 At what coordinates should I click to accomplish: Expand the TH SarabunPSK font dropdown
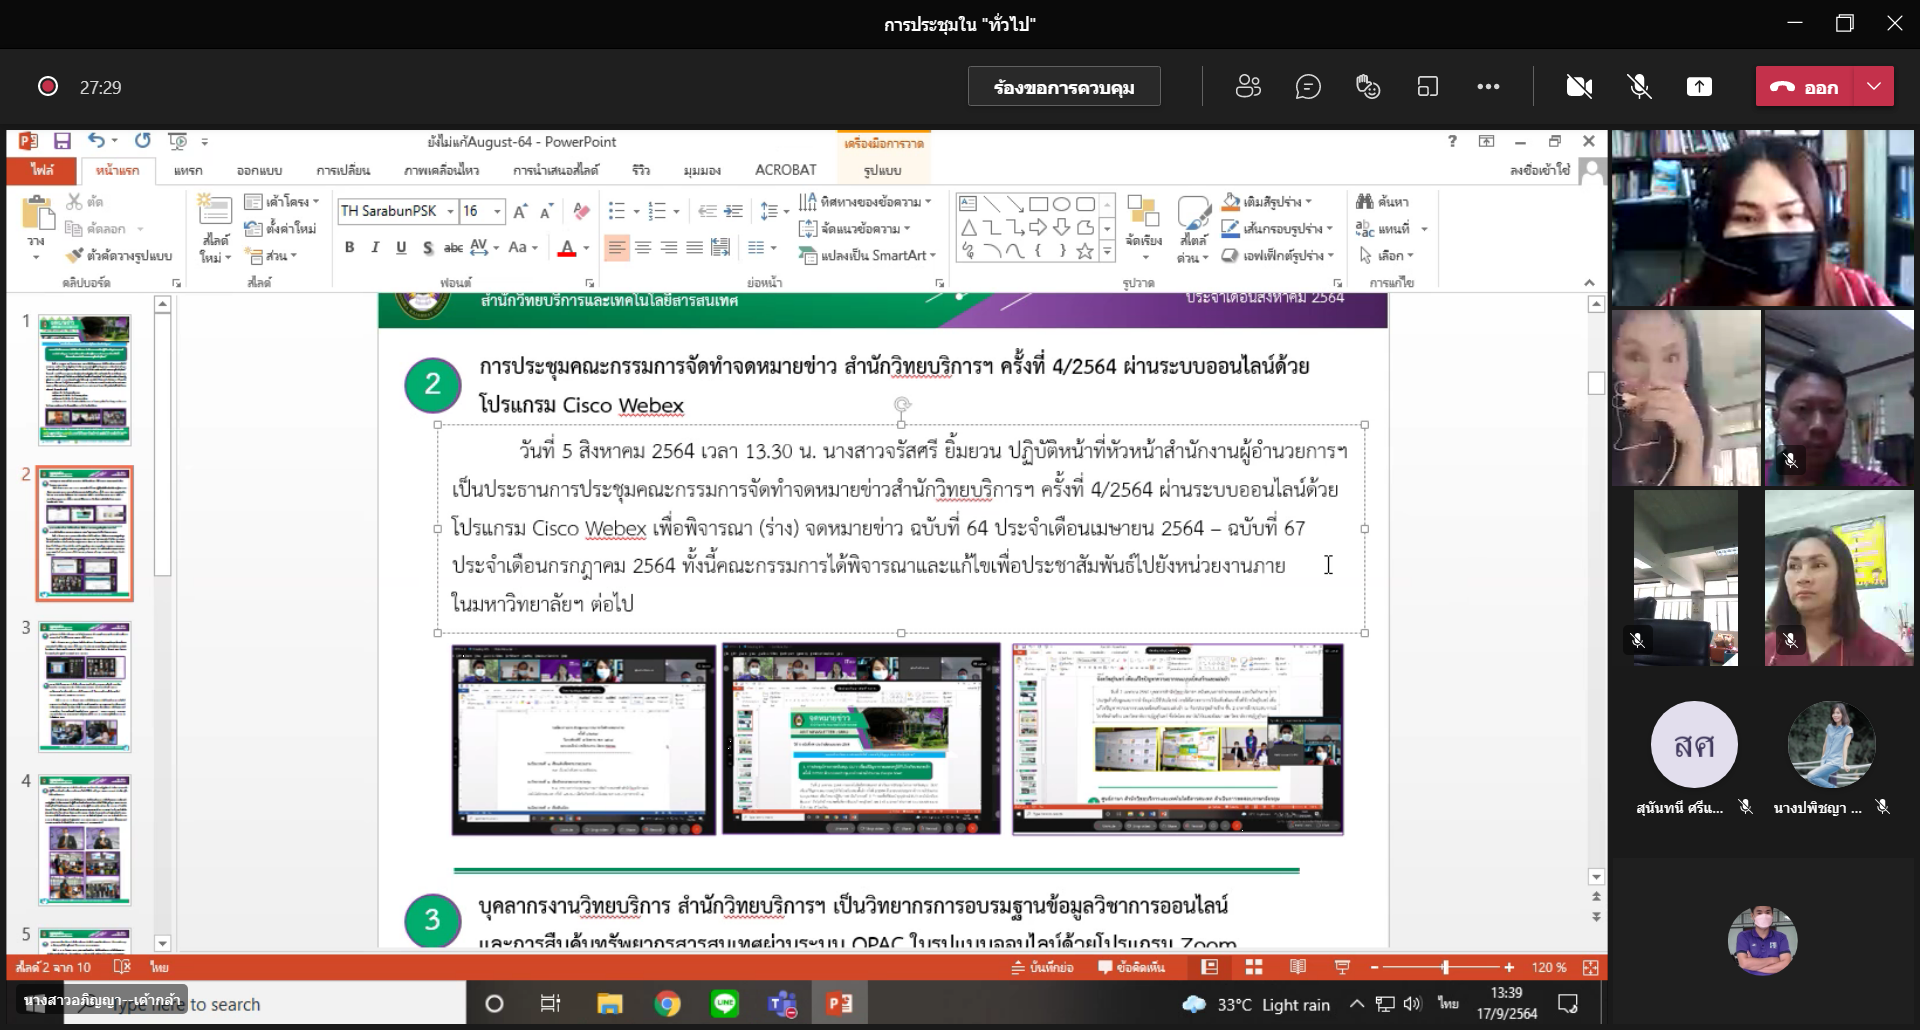(x=450, y=211)
